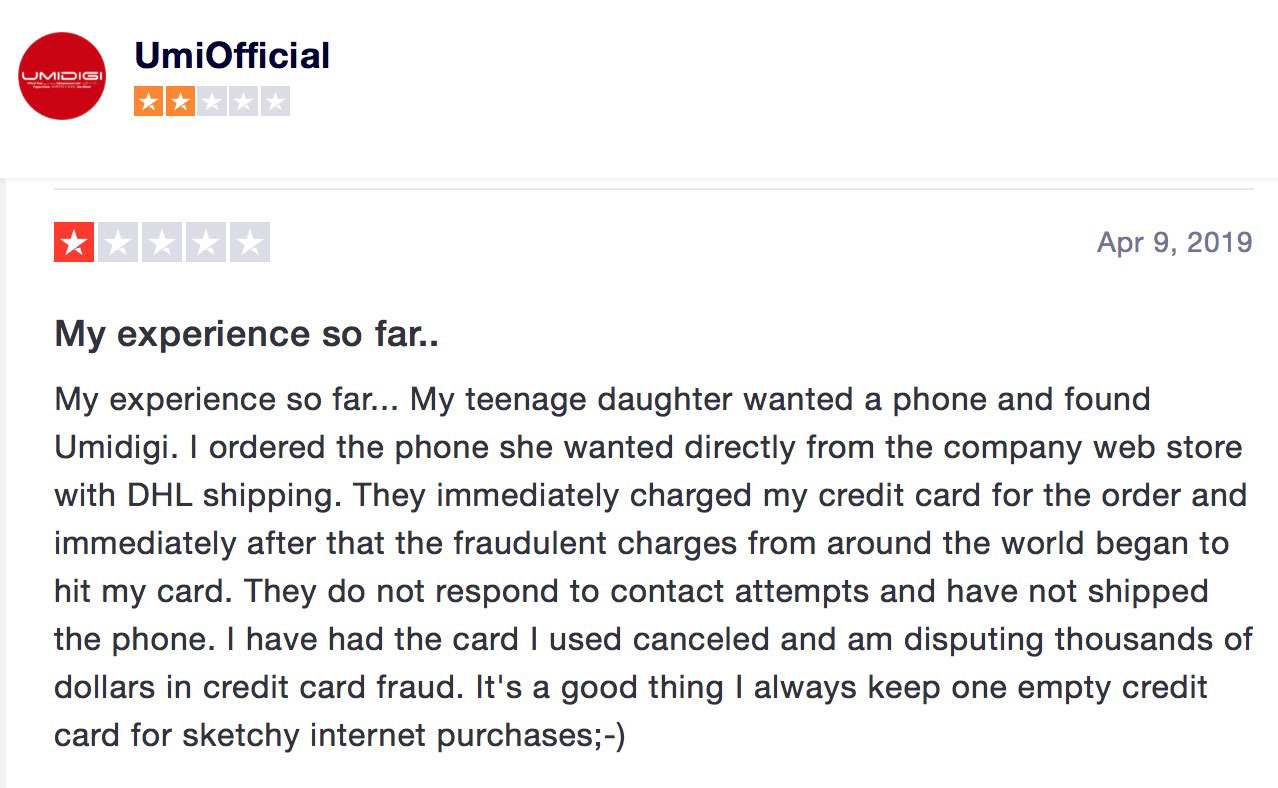The width and height of the screenshot is (1278, 788).
Task: Click the fourth gray star in header rating
Action: 243,101
